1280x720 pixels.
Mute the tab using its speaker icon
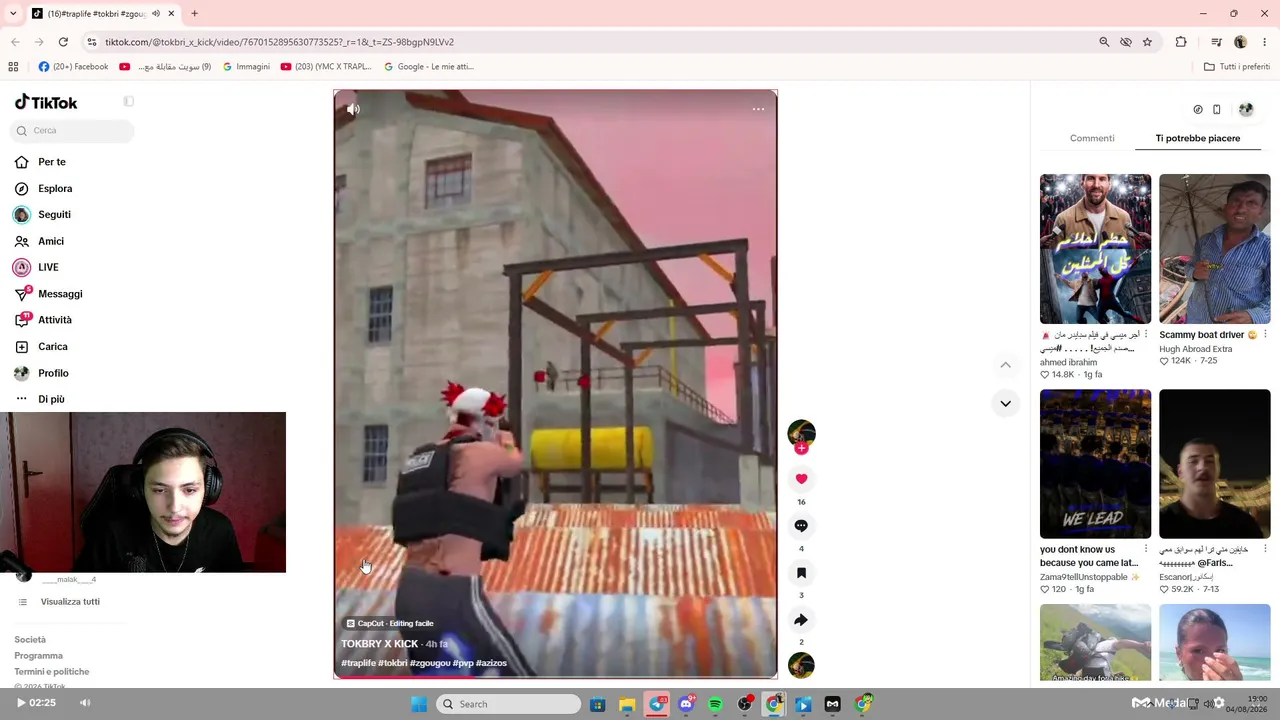click(156, 14)
